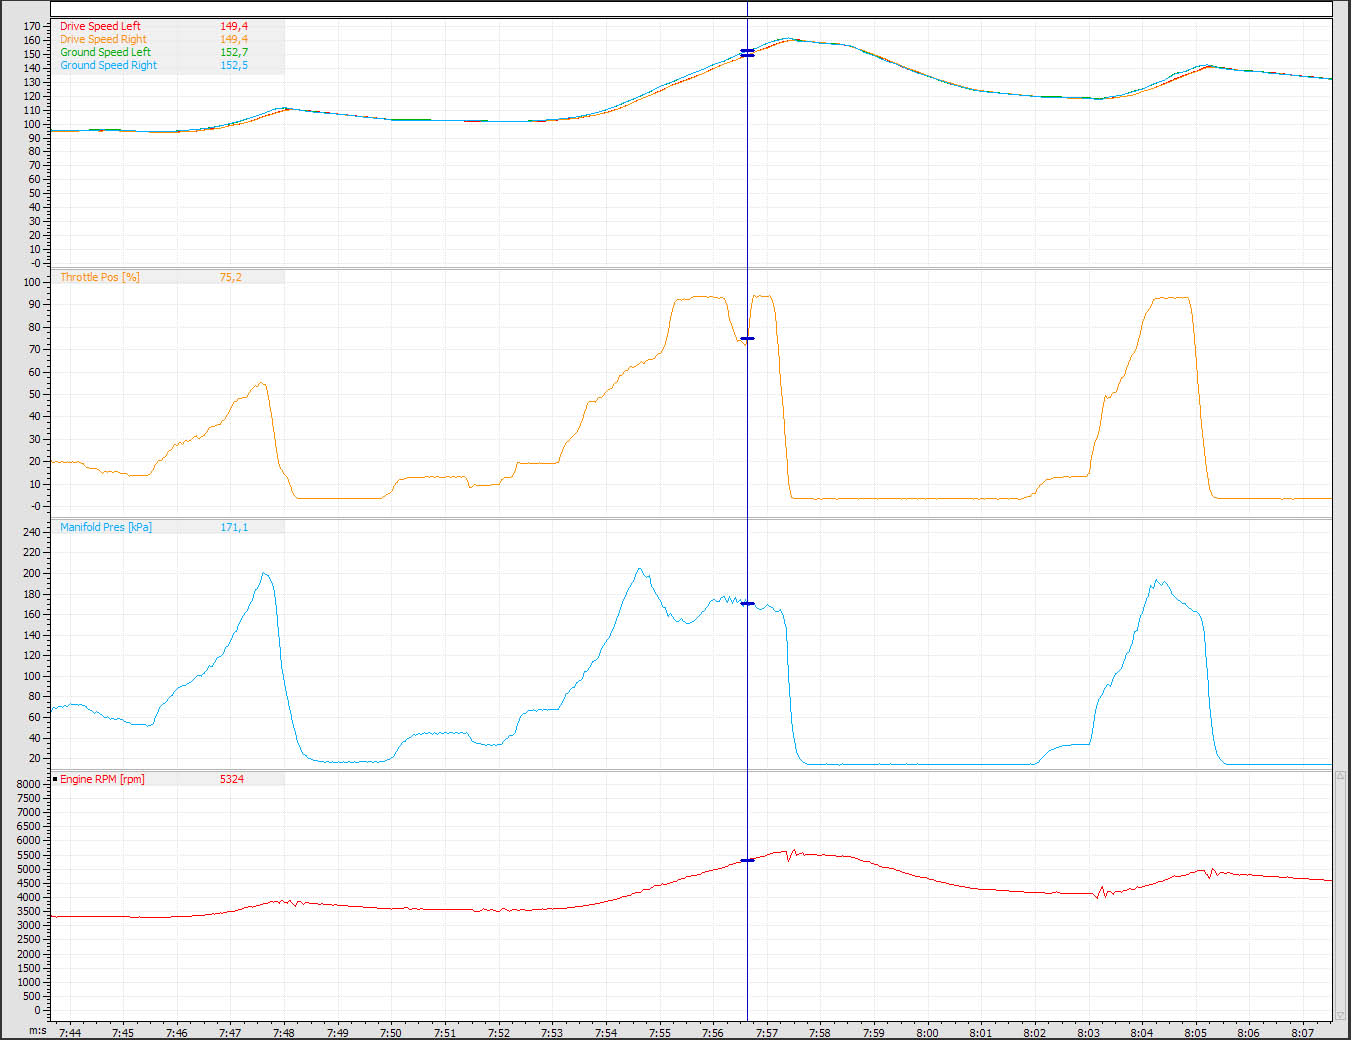This screenshot has height=1040, width=1352.
Task: Click the cursor marker on the speed traces
Action: click(747, 52)
